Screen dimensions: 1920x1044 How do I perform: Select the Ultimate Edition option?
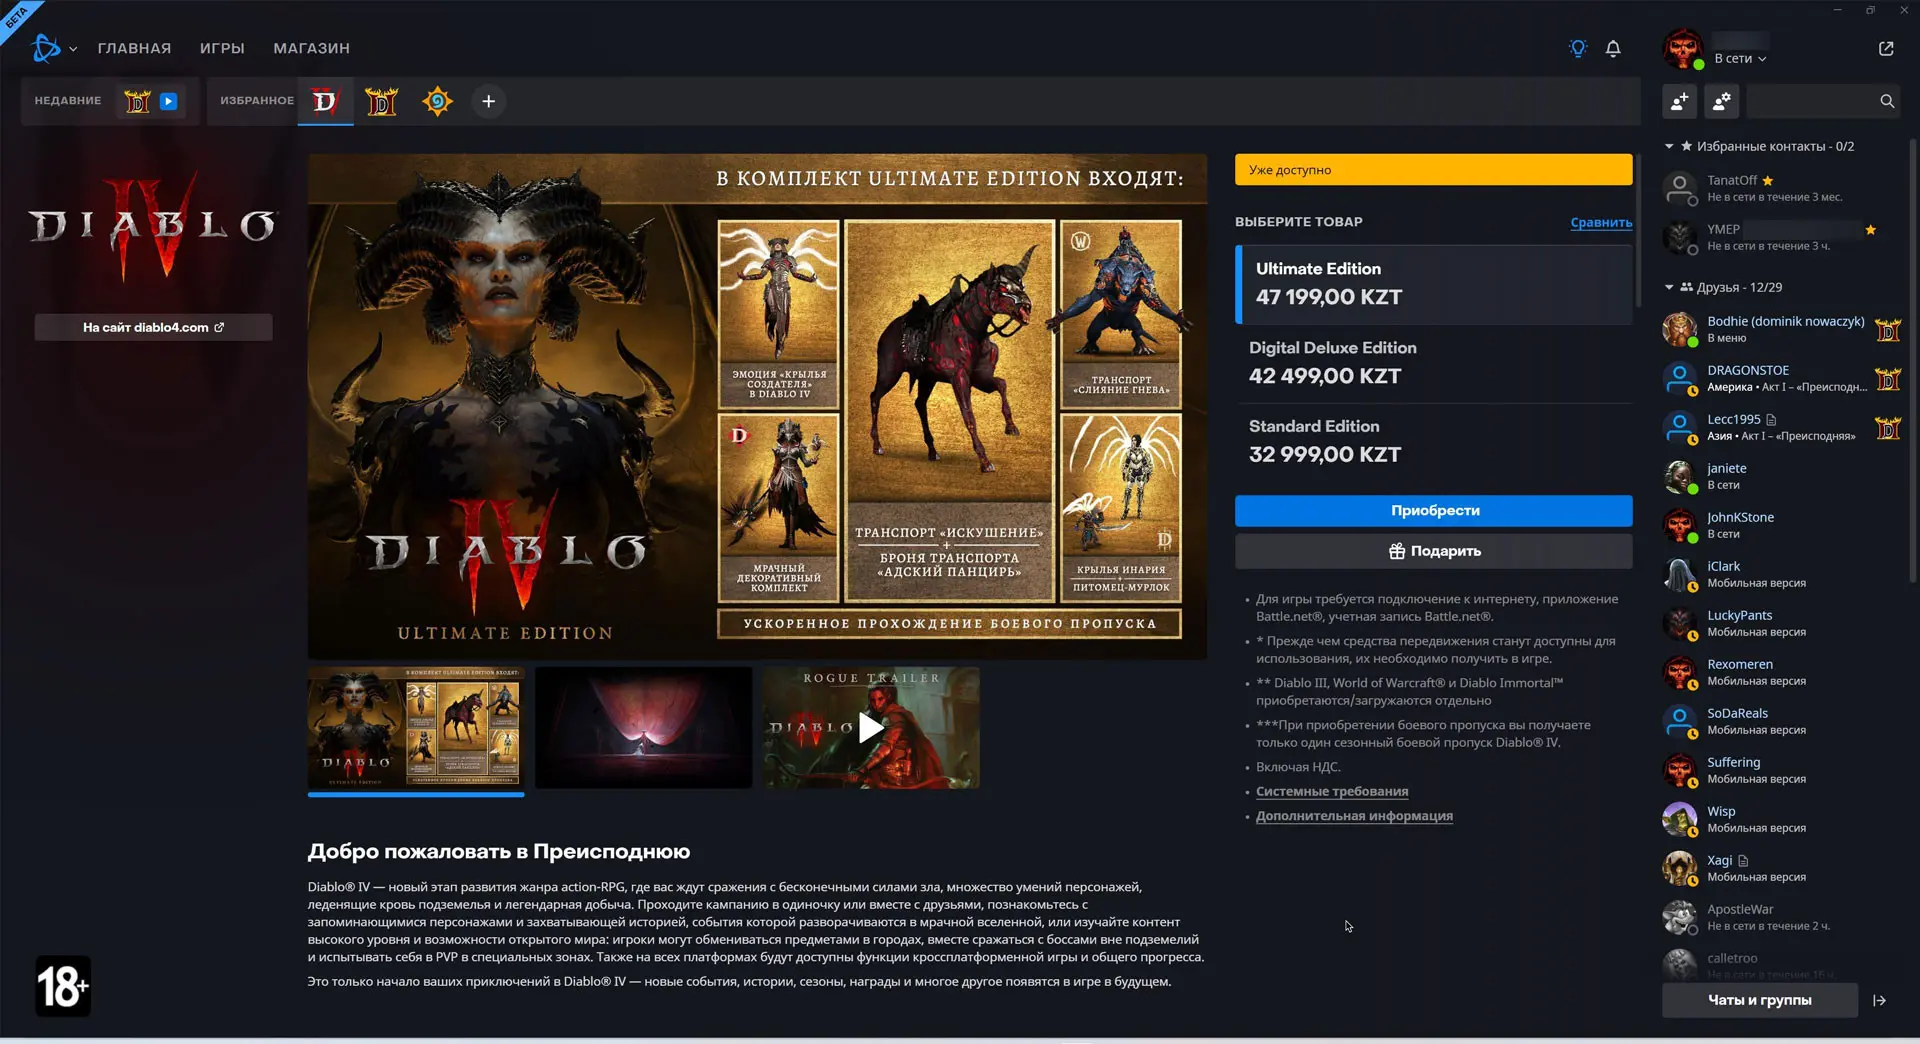pyautogui.click(x=1433, y=284)
